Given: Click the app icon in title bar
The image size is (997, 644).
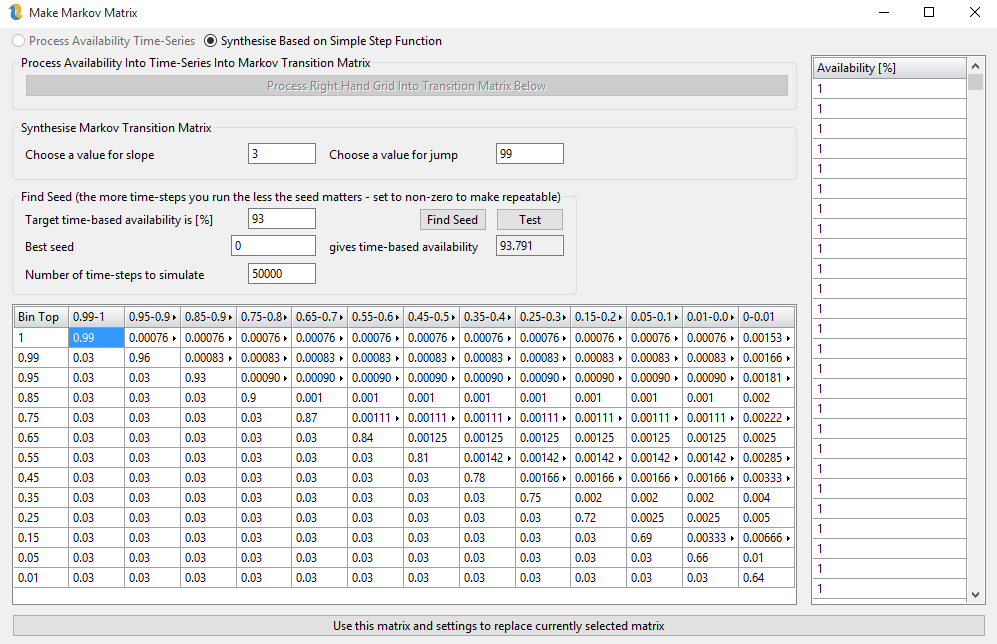Looking at the screenshot, I should pyautogui.click(x=15, y=13).
